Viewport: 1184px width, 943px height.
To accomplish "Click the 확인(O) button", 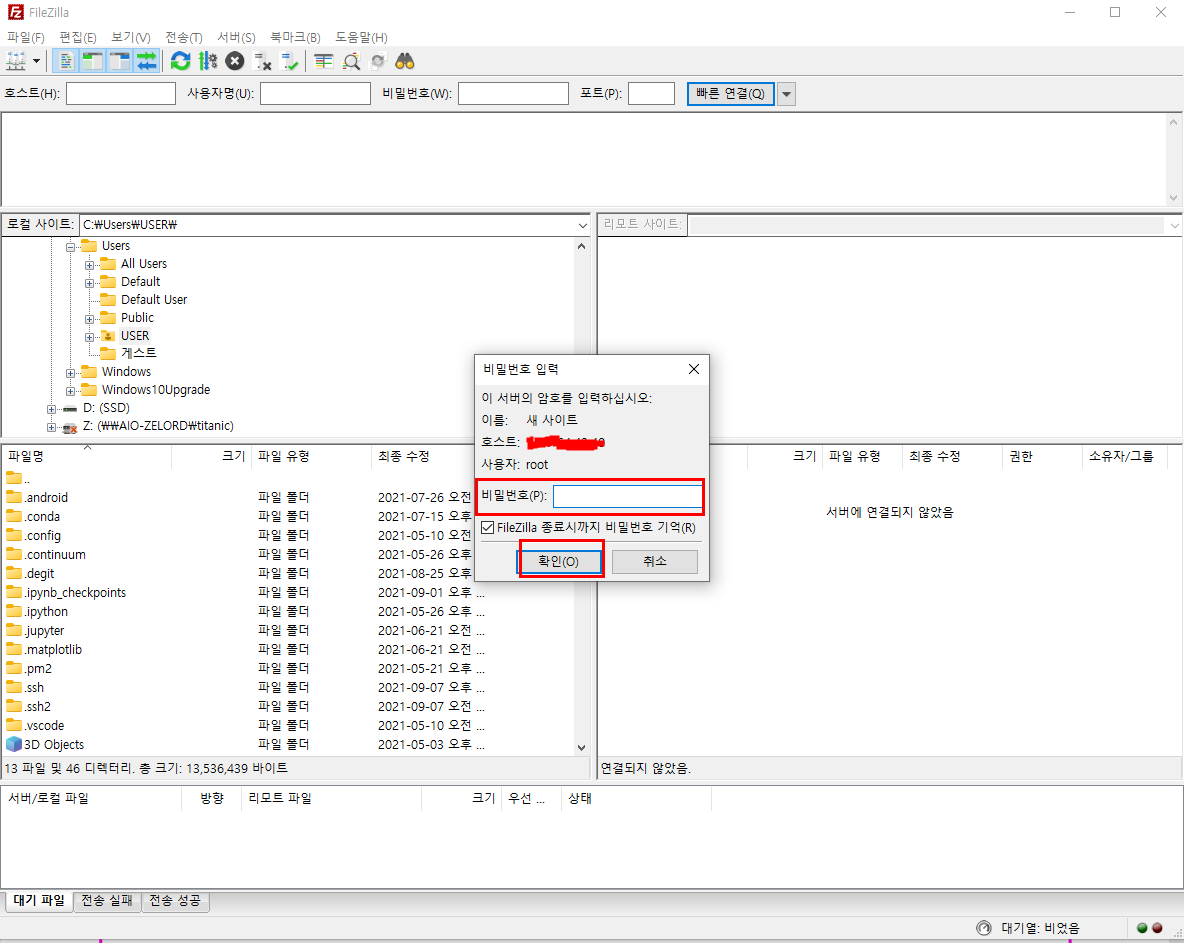I will 559,562.
